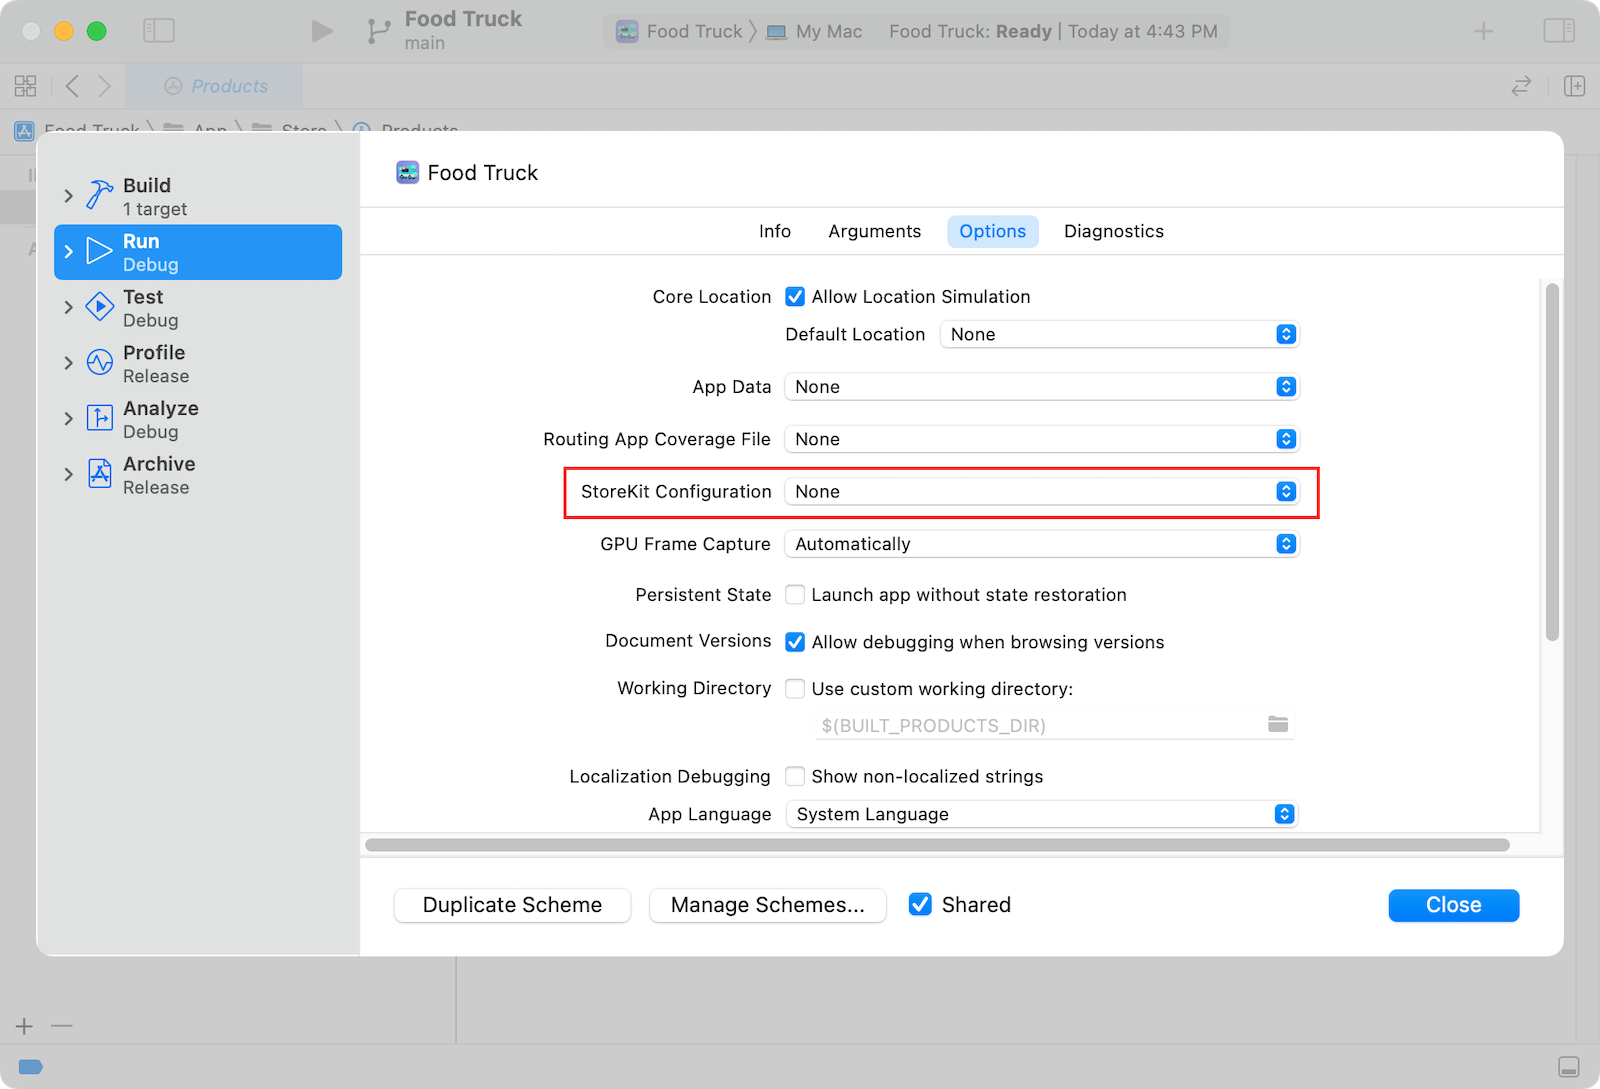
Task: Select the Profile waveform icon
Action: click(100, 362)
